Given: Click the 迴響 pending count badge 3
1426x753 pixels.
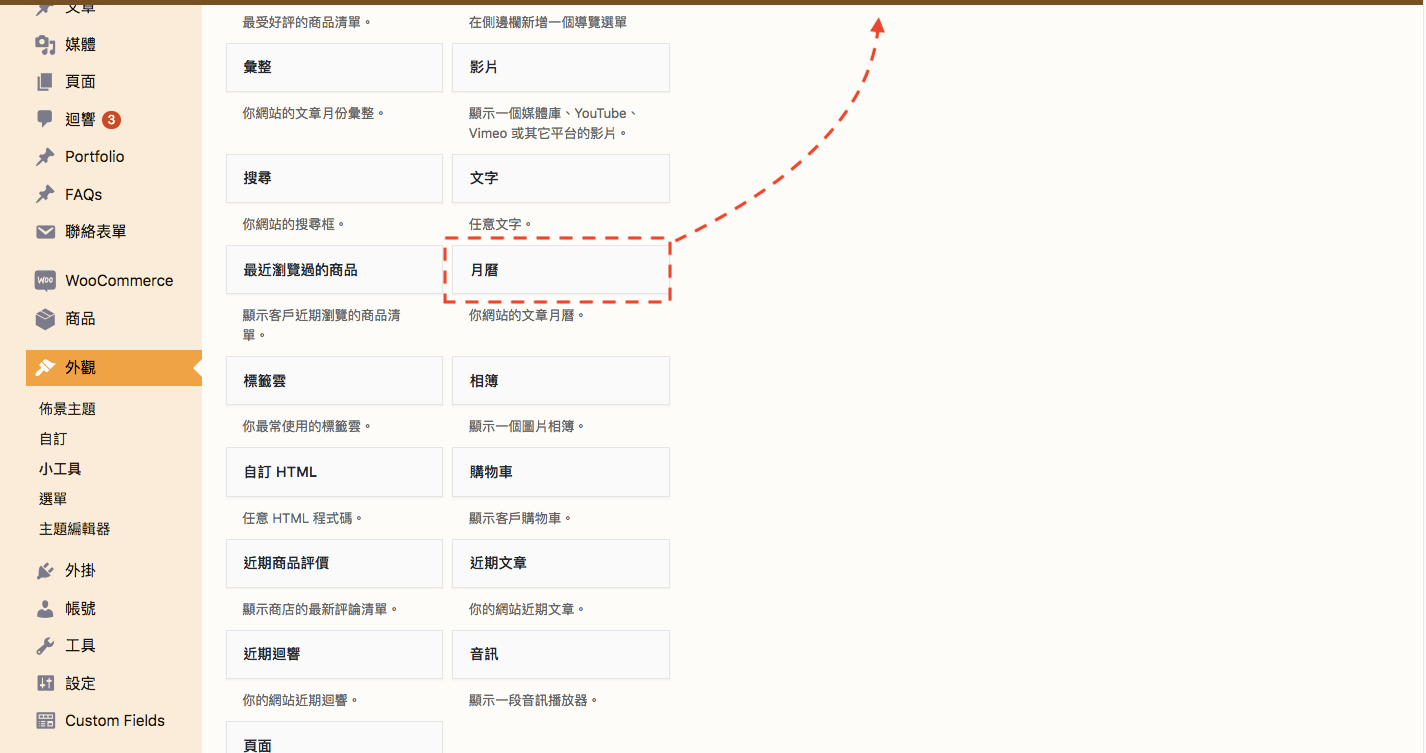Looking at the screenshot, I should 112,120.
